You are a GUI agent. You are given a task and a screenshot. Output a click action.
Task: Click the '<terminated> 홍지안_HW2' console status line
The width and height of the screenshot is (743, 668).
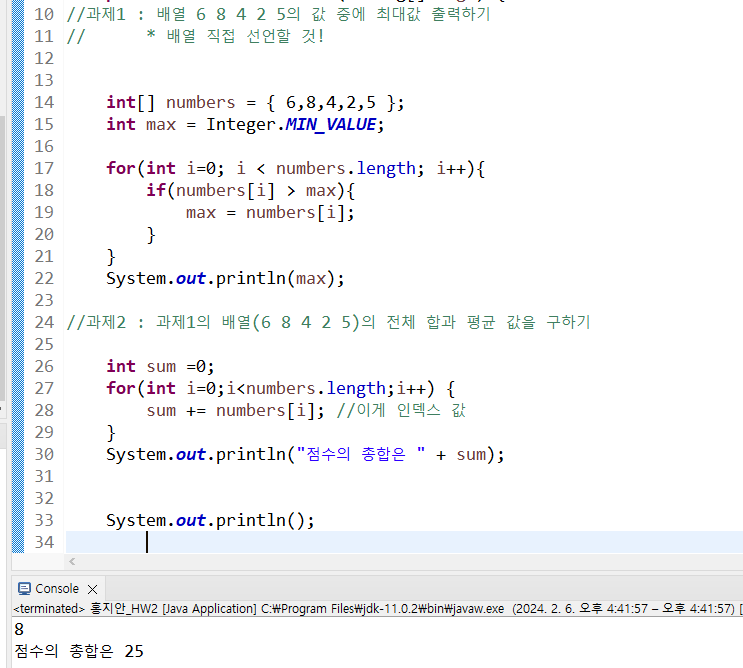tap(377, 608)
